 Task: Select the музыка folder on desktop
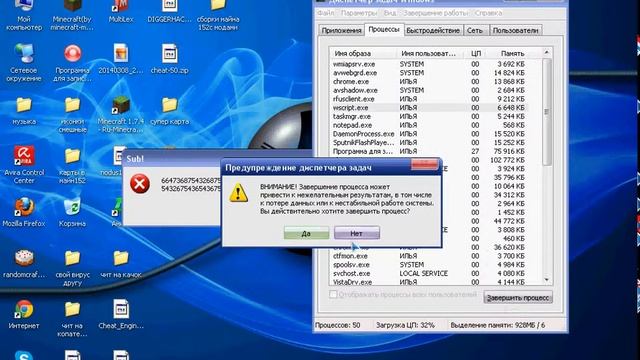24,111
